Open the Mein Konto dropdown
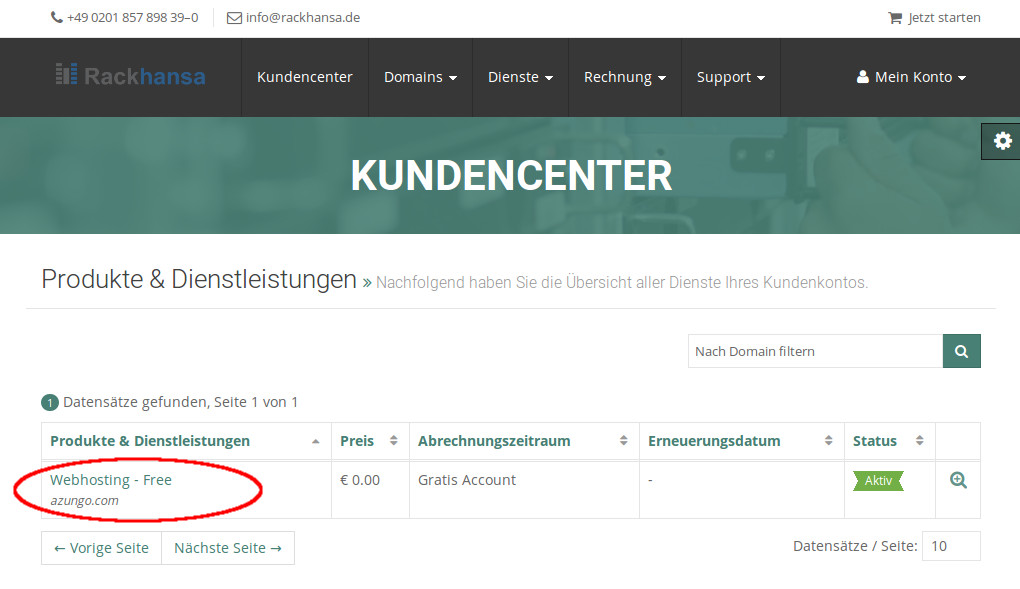The height and width of the screenshot is (589, 1020). [911, 77]
